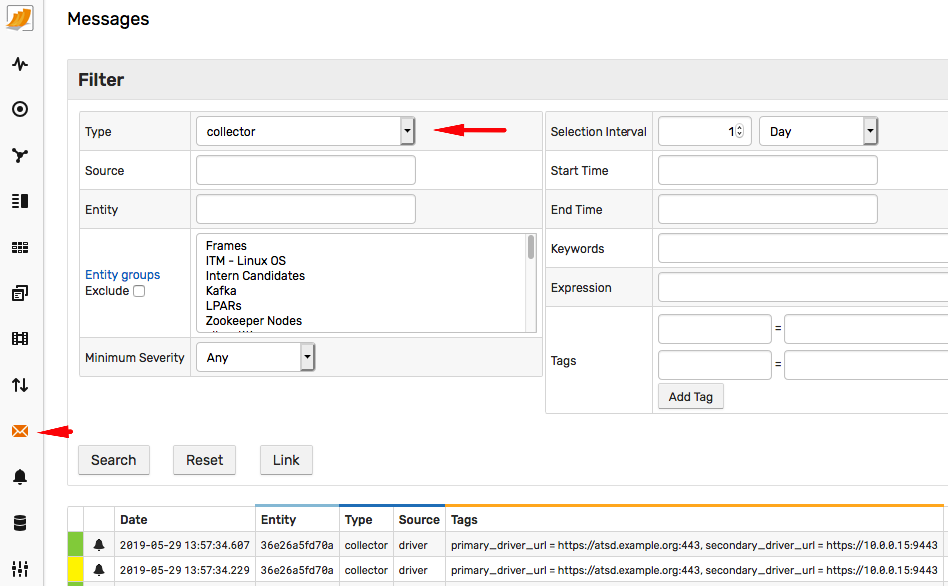Image resolution: width=948 pixels, height=586 pixels.
Task: Open the ATSD logo home icon
Action: [x=19, y=18]
